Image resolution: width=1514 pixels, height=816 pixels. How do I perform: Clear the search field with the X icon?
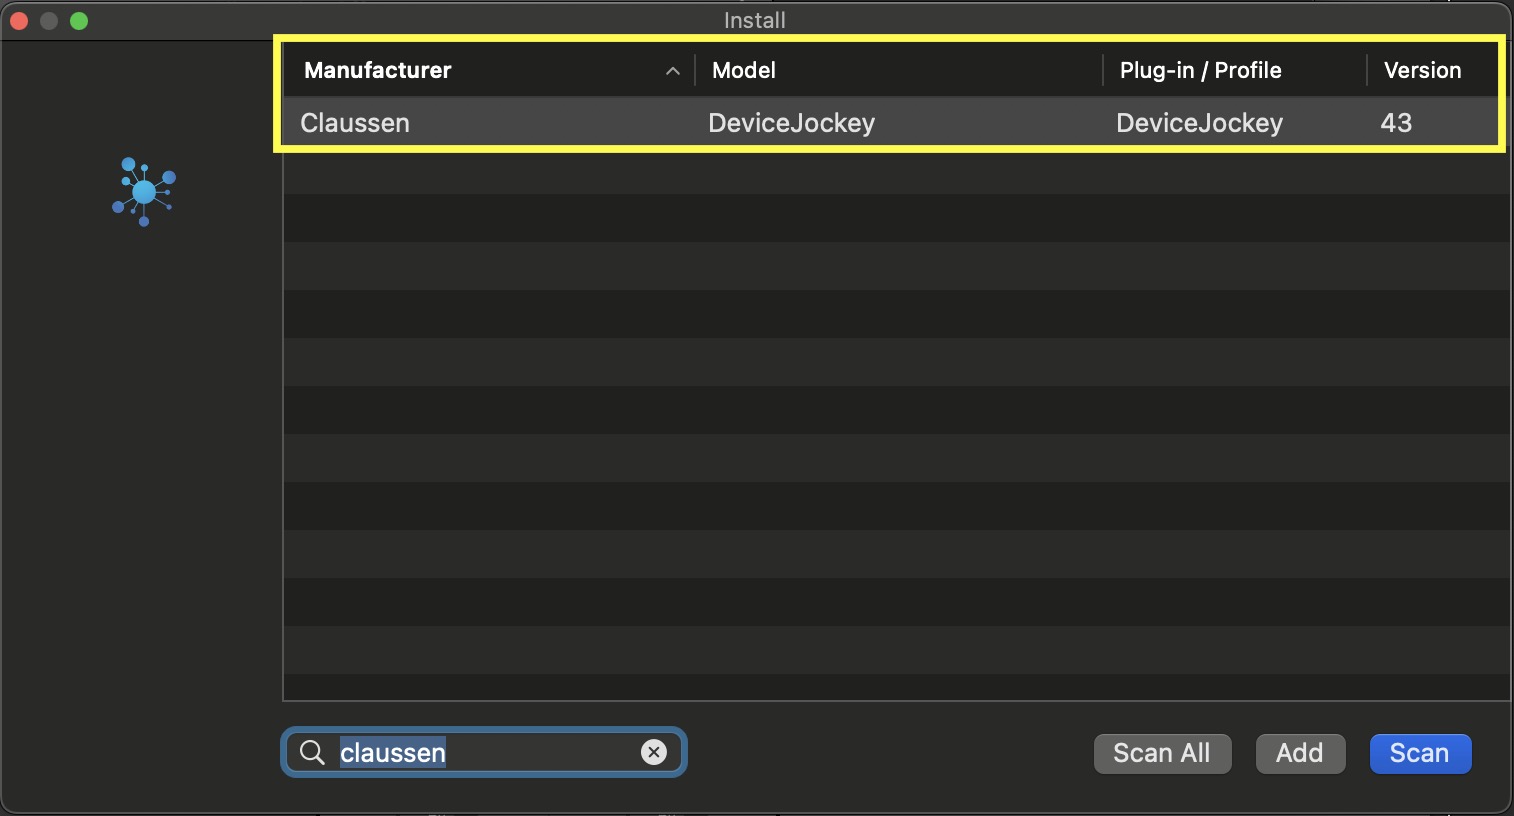click(x=654, y=752)
